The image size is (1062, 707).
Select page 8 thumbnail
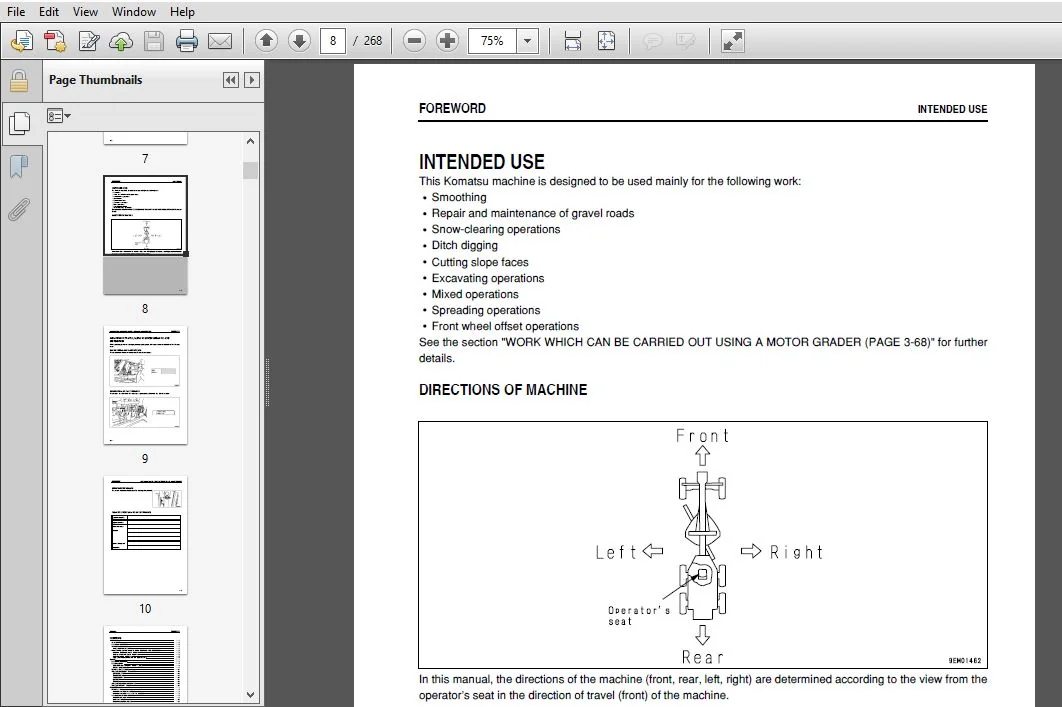click(x=145, y=234)
